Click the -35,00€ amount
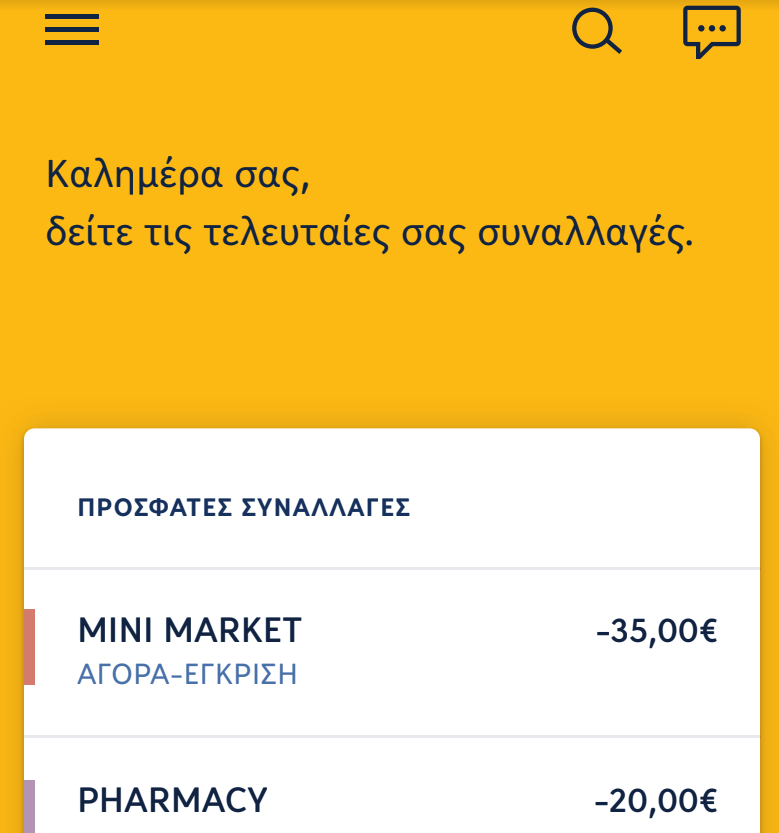This screenshot has width=779, height=833. click(656, 632)
